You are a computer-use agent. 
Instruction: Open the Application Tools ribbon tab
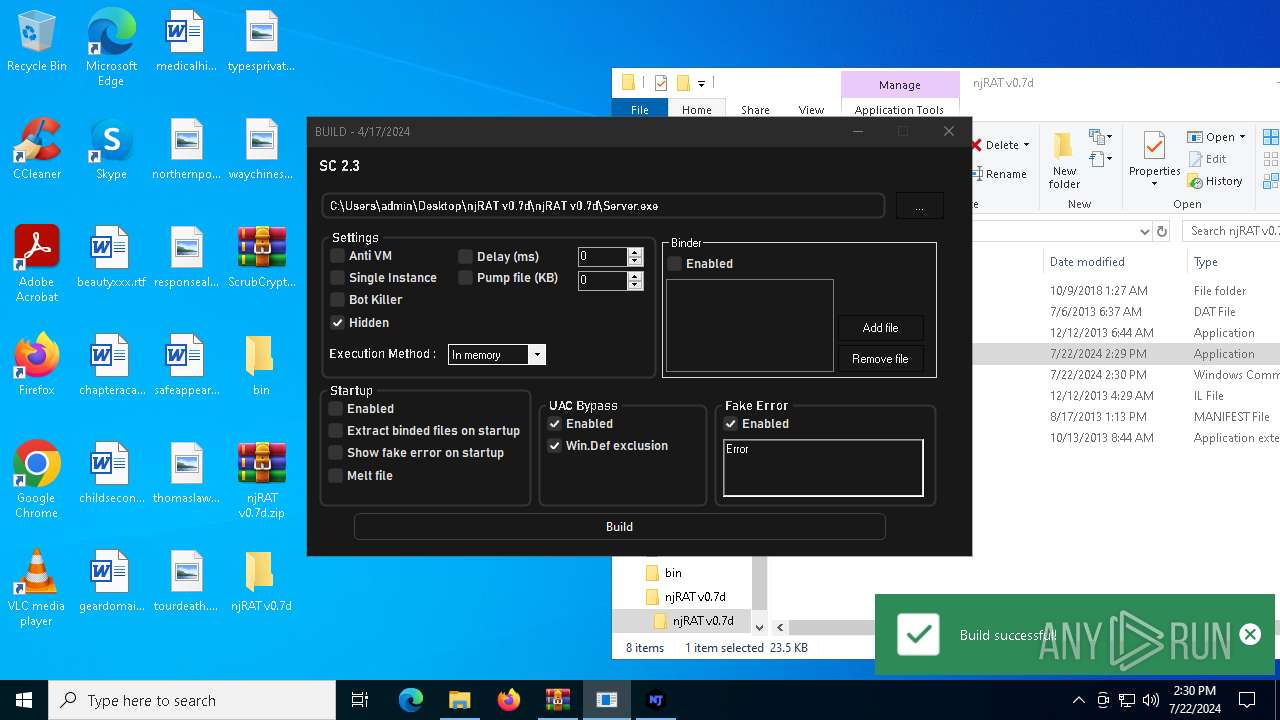[899, 110]
